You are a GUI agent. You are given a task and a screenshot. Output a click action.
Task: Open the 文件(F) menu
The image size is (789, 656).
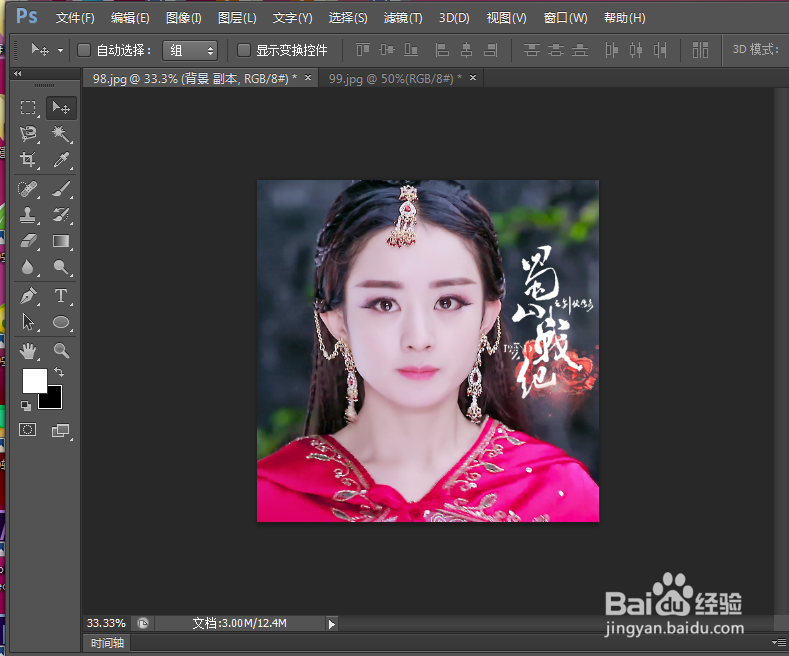[75, 18]
